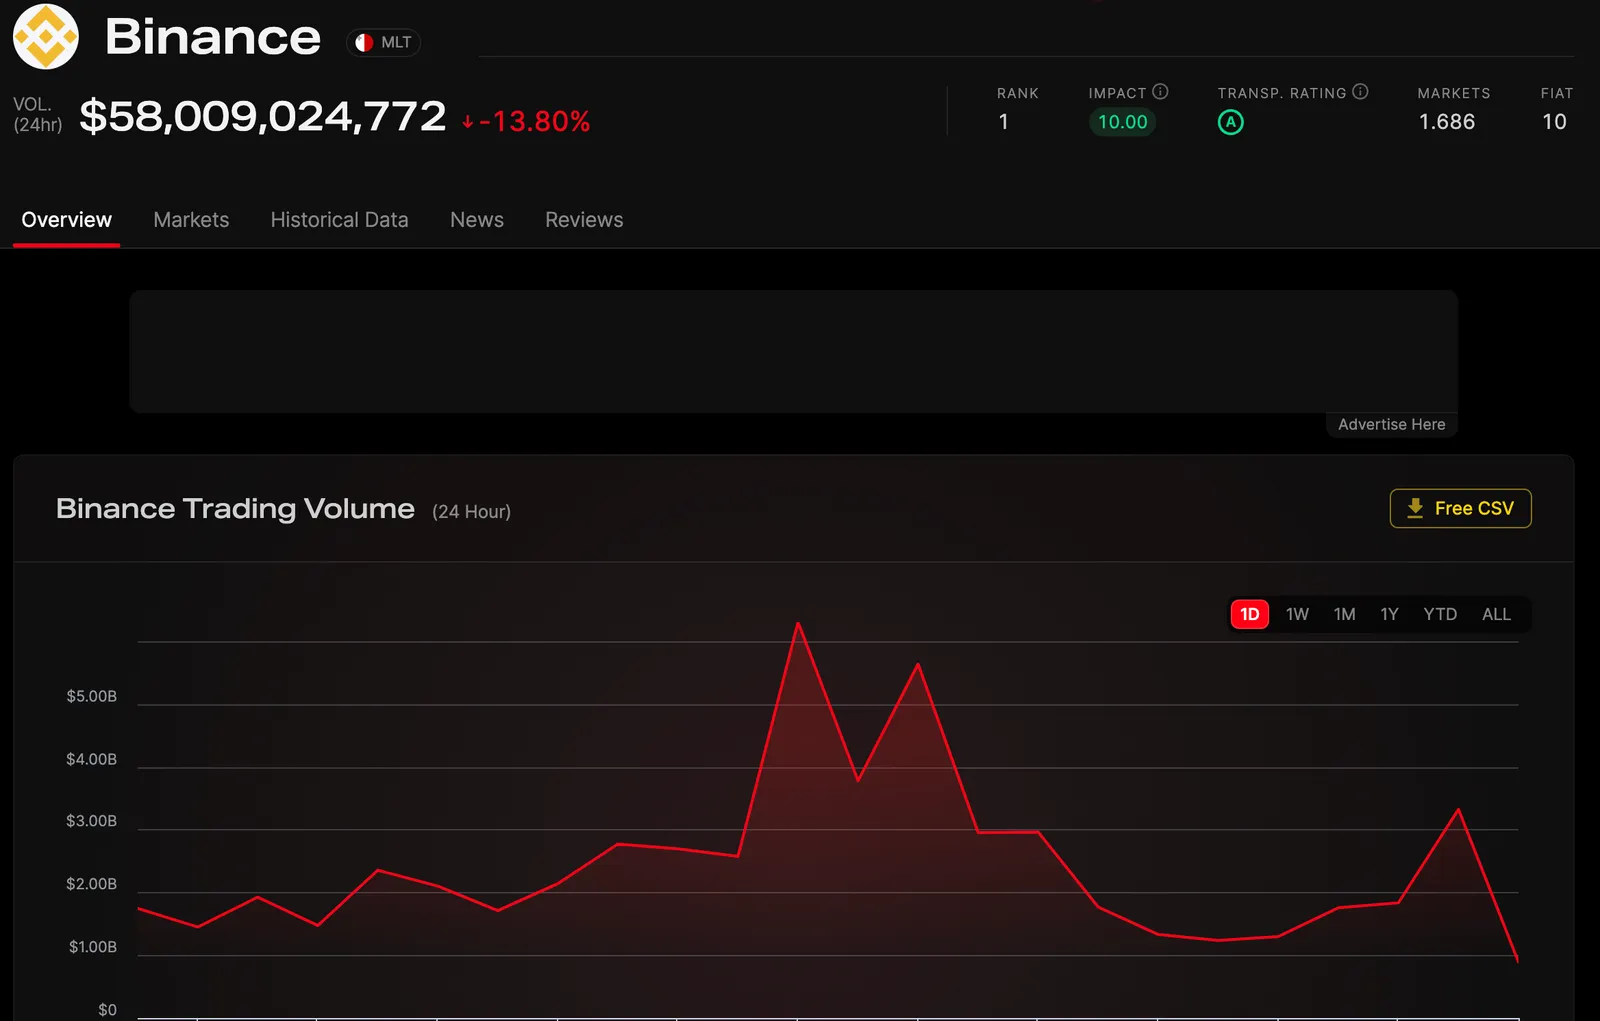Click the 10.00 impact score badge
The image size is (1600, 1021).
[x=1122, y=122]
